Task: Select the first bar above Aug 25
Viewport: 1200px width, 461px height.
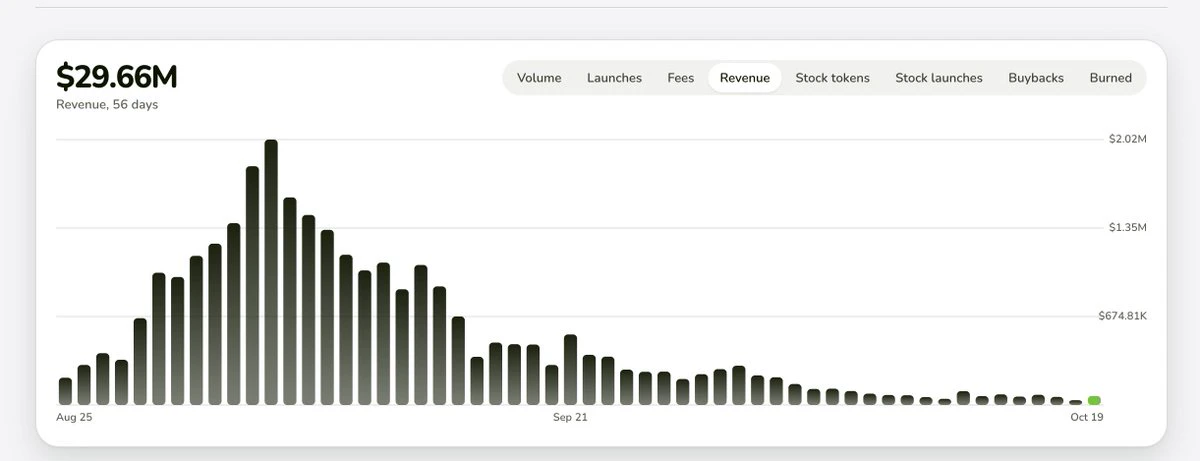Action: tap(65, 391)
